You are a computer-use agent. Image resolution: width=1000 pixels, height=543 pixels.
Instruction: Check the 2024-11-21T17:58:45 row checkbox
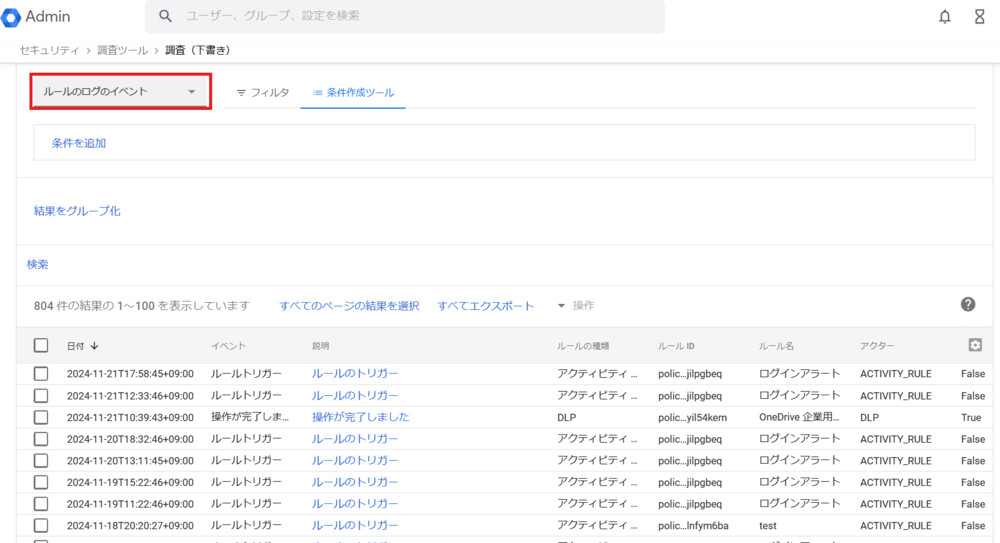41,374
